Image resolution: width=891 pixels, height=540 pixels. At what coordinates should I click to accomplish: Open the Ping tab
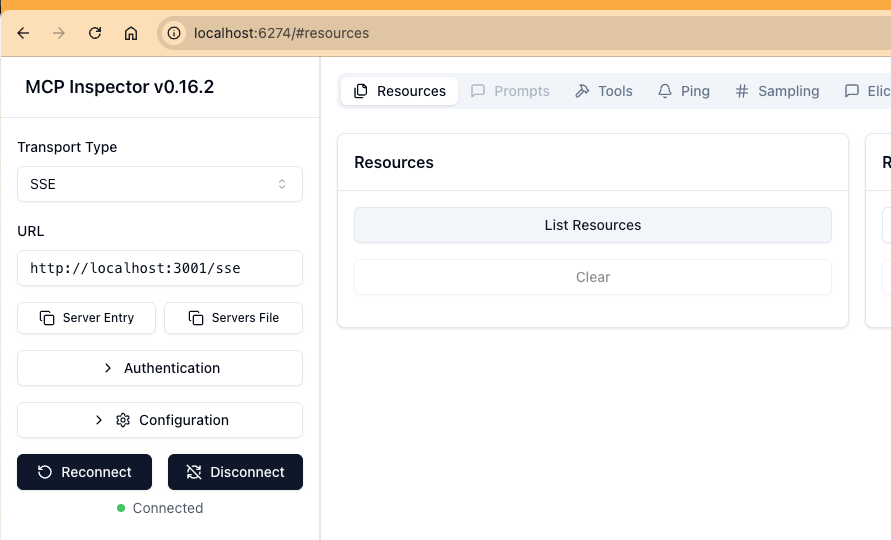[x=684, y=91]
